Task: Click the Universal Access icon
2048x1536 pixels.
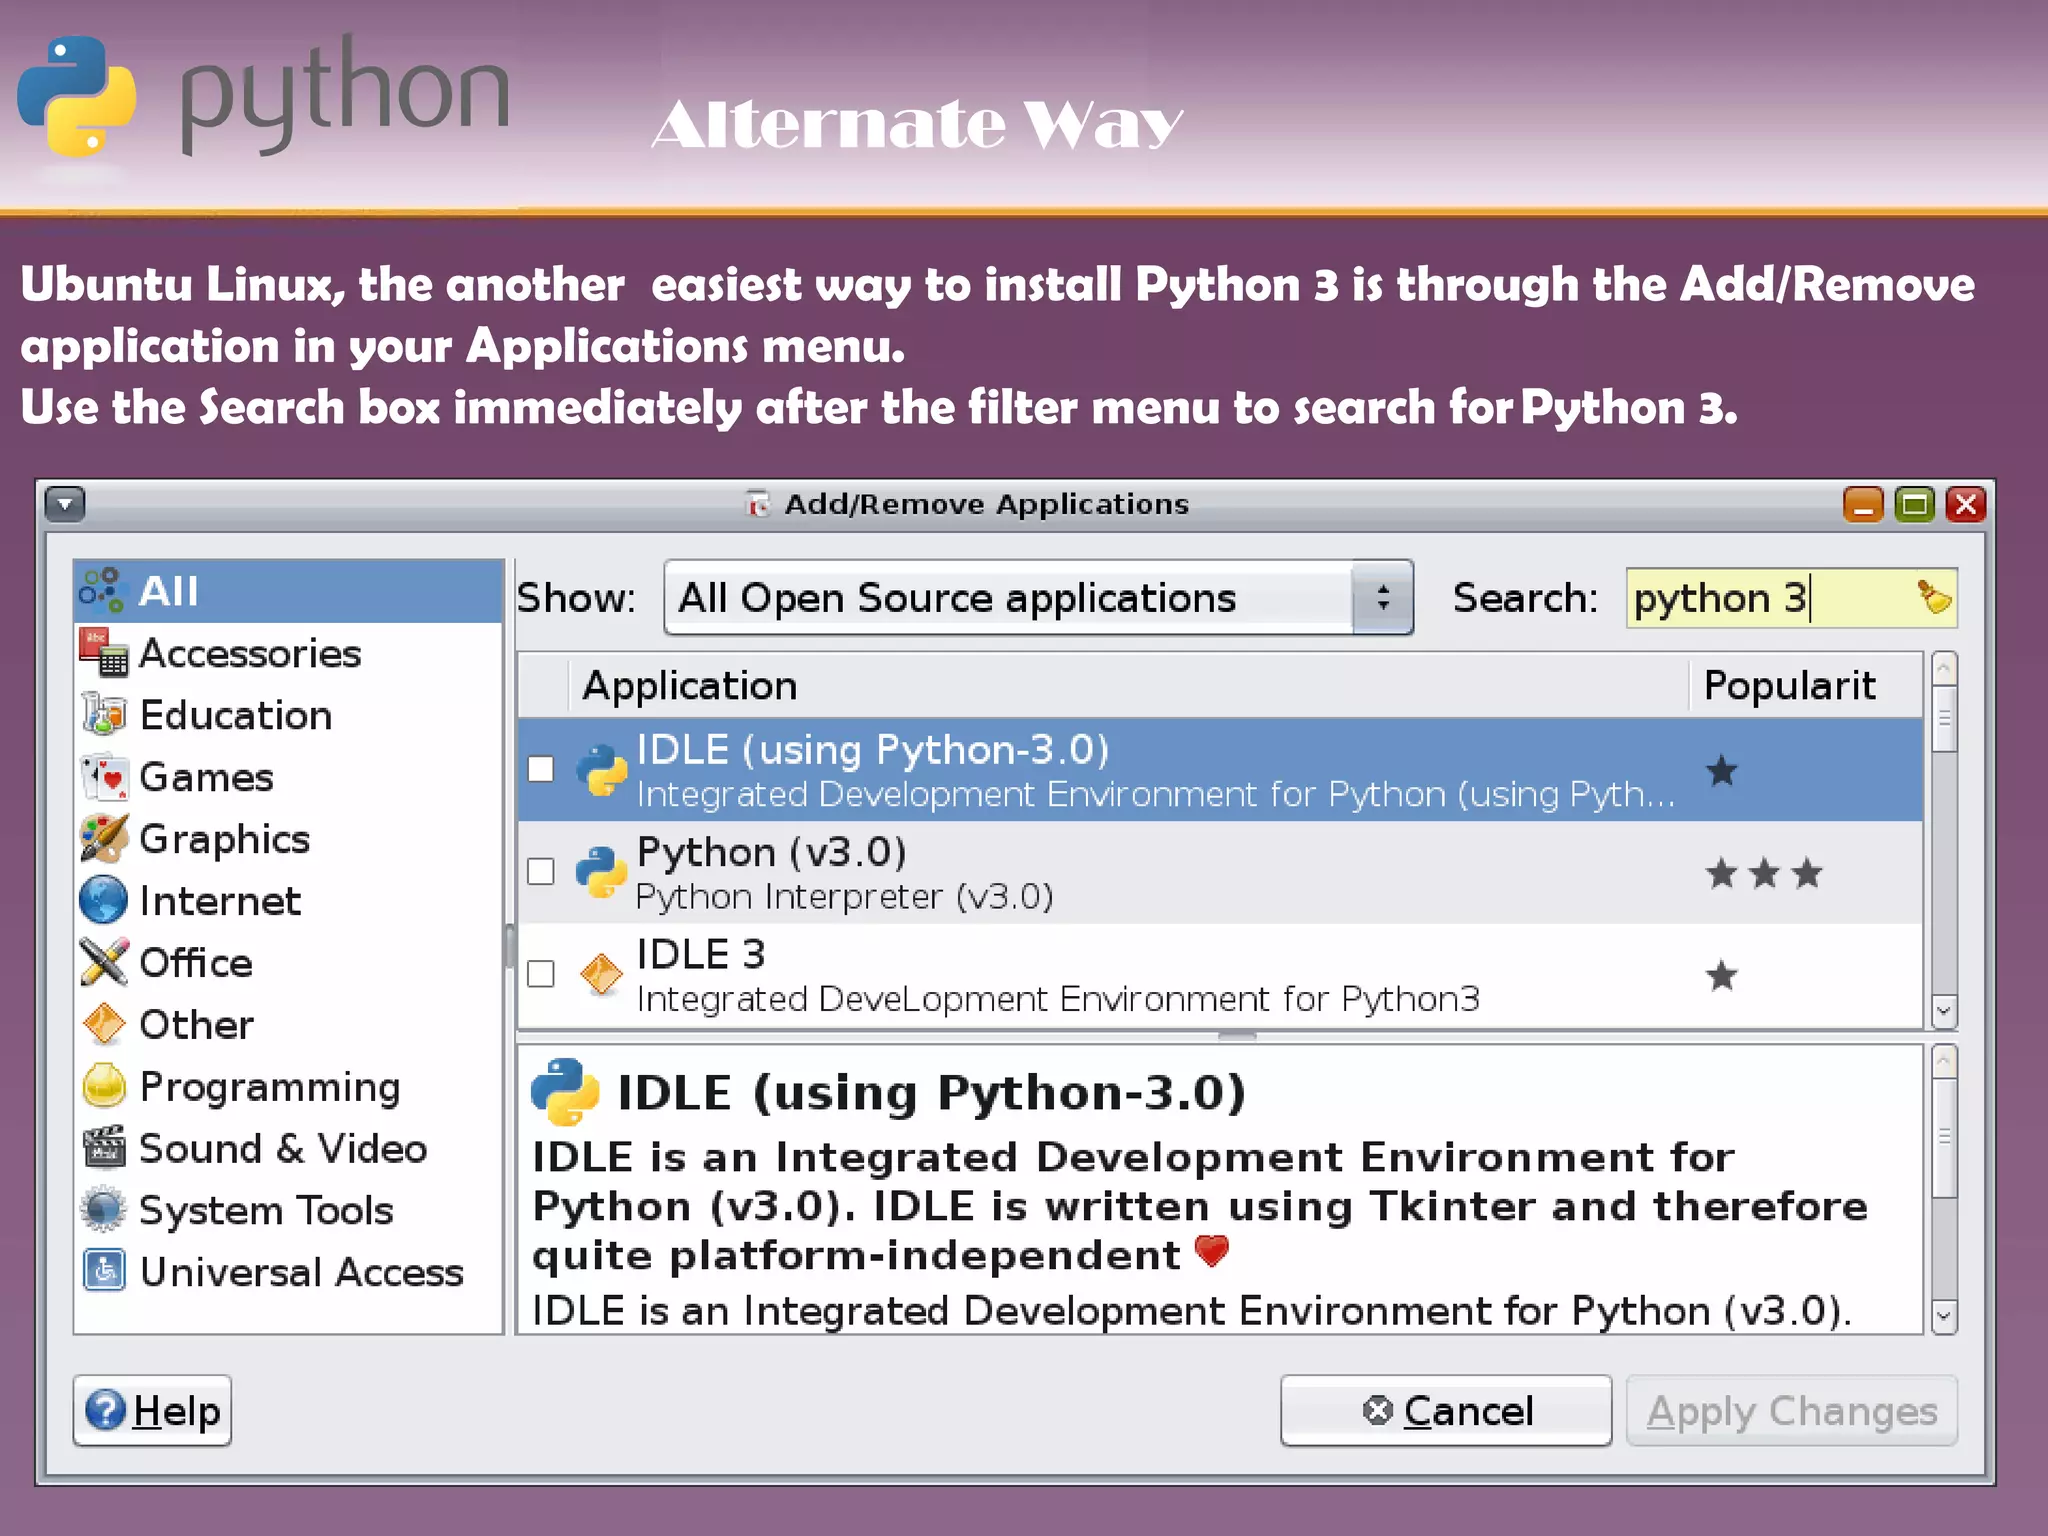Action: pos(104,1271)
